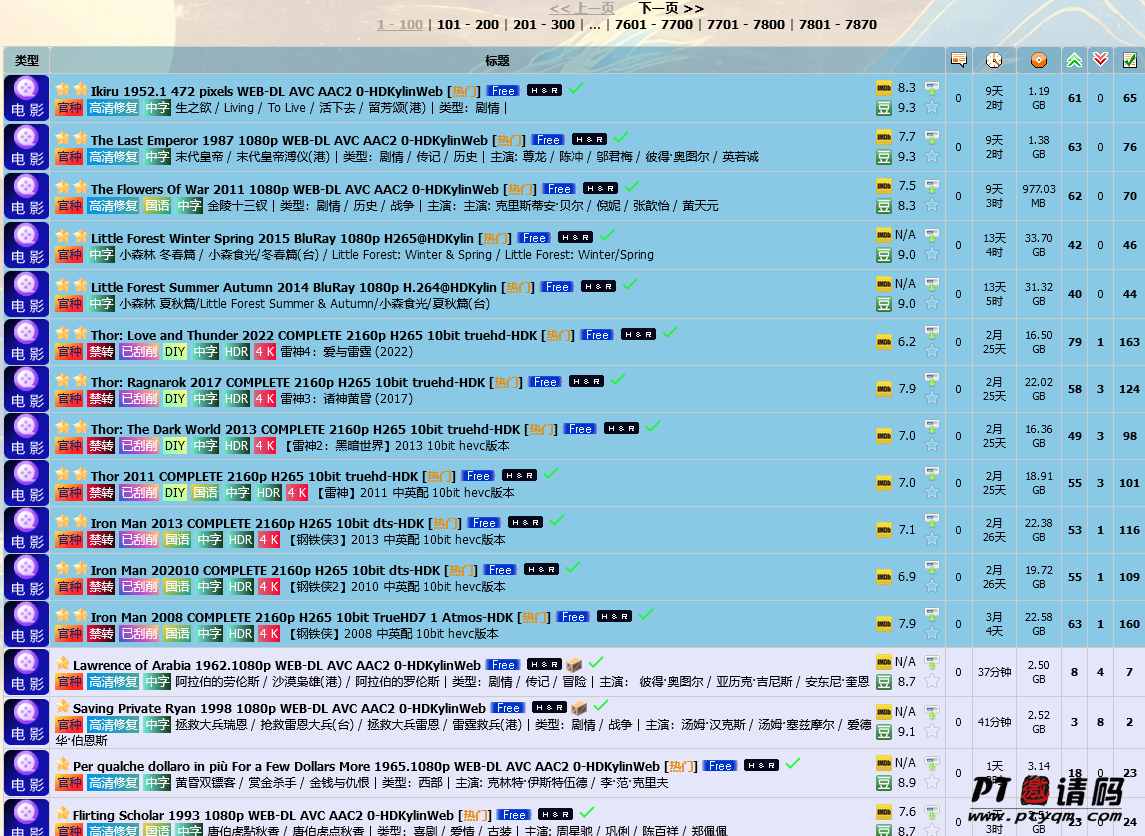Click the Douban icon in The Last Emperor row
Image resolution: width=1145 pixels, height=836 pixels.
click(884, 156)
